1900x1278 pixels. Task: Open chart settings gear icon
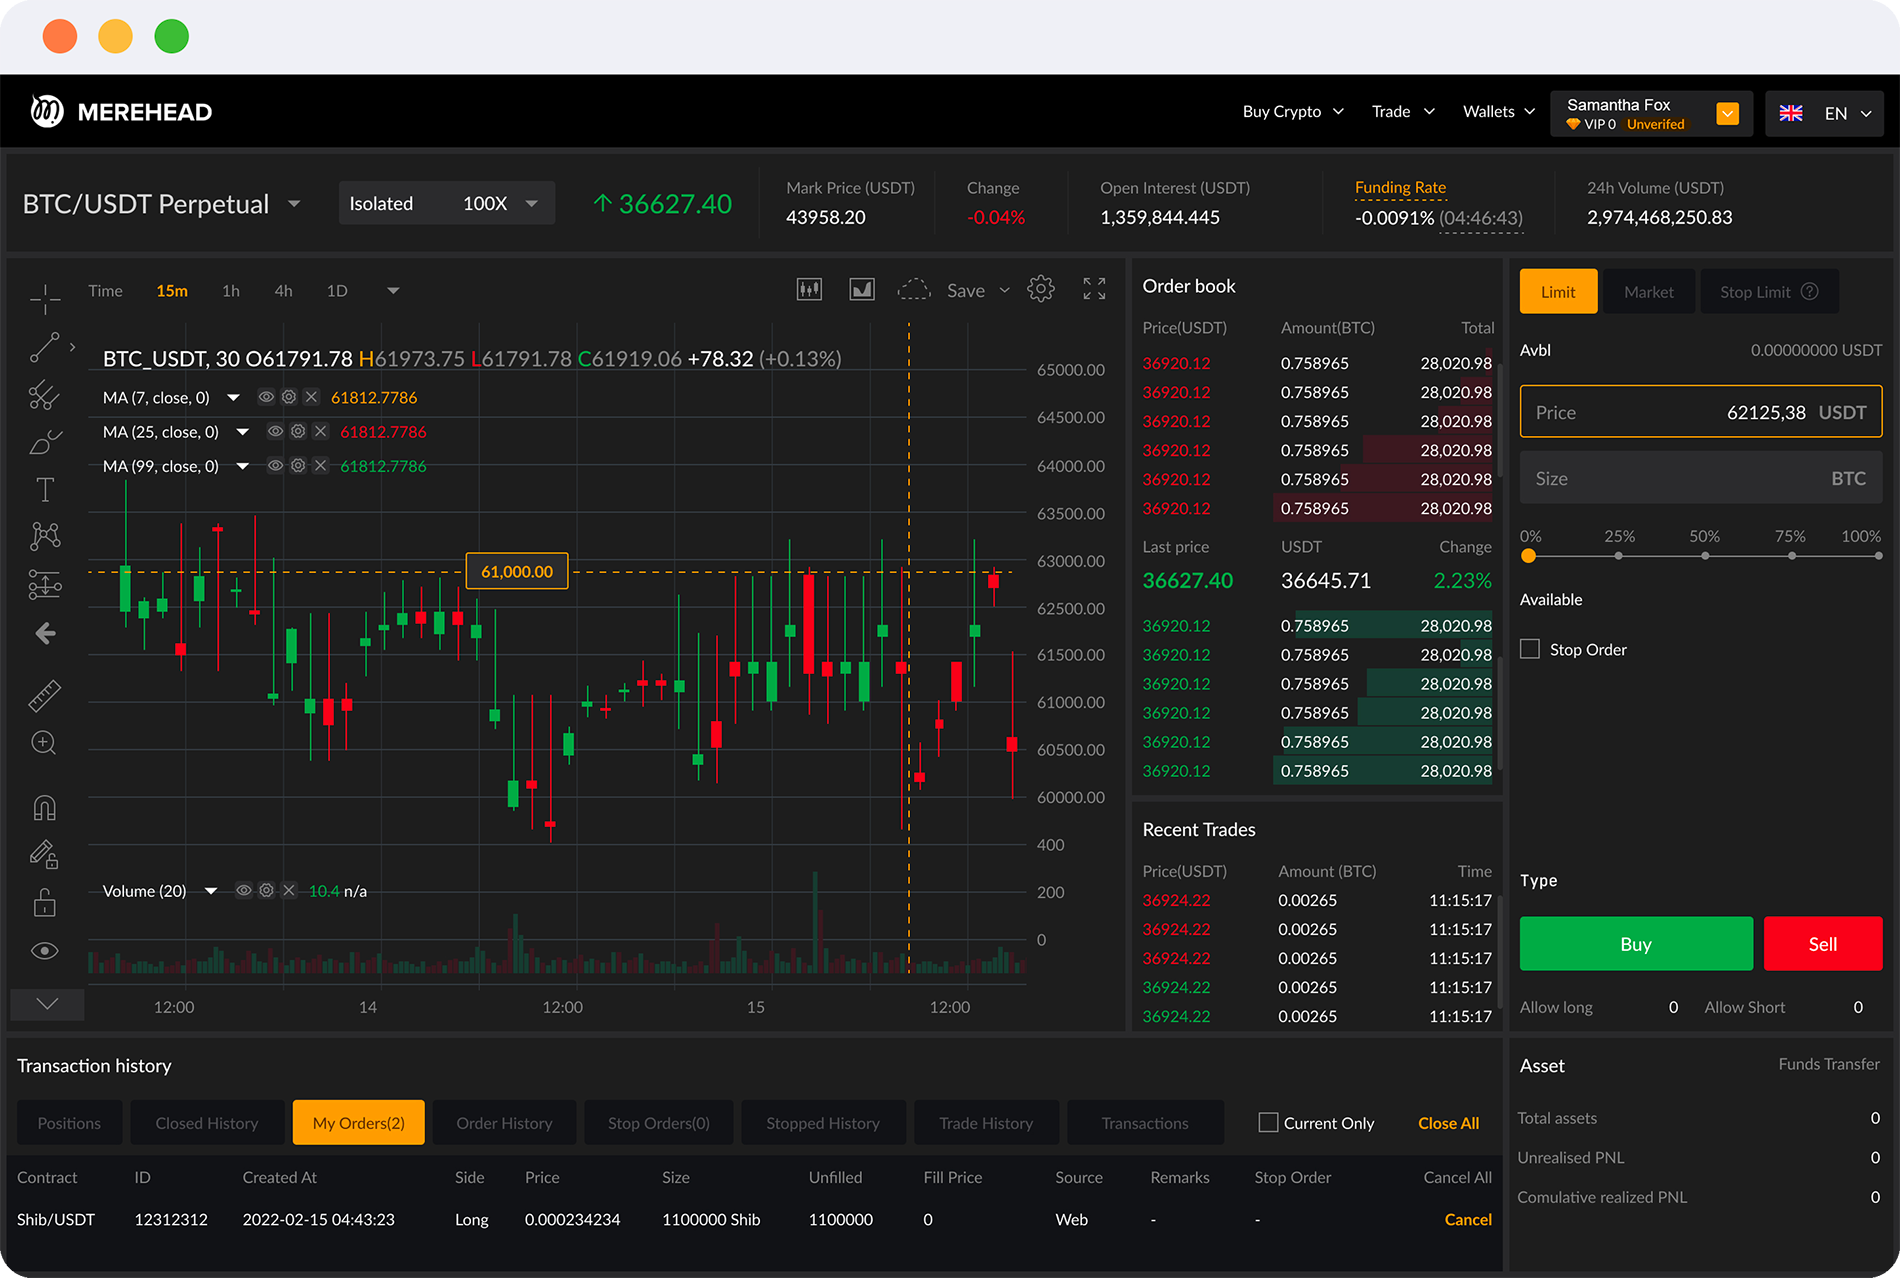coord(1041,290)
